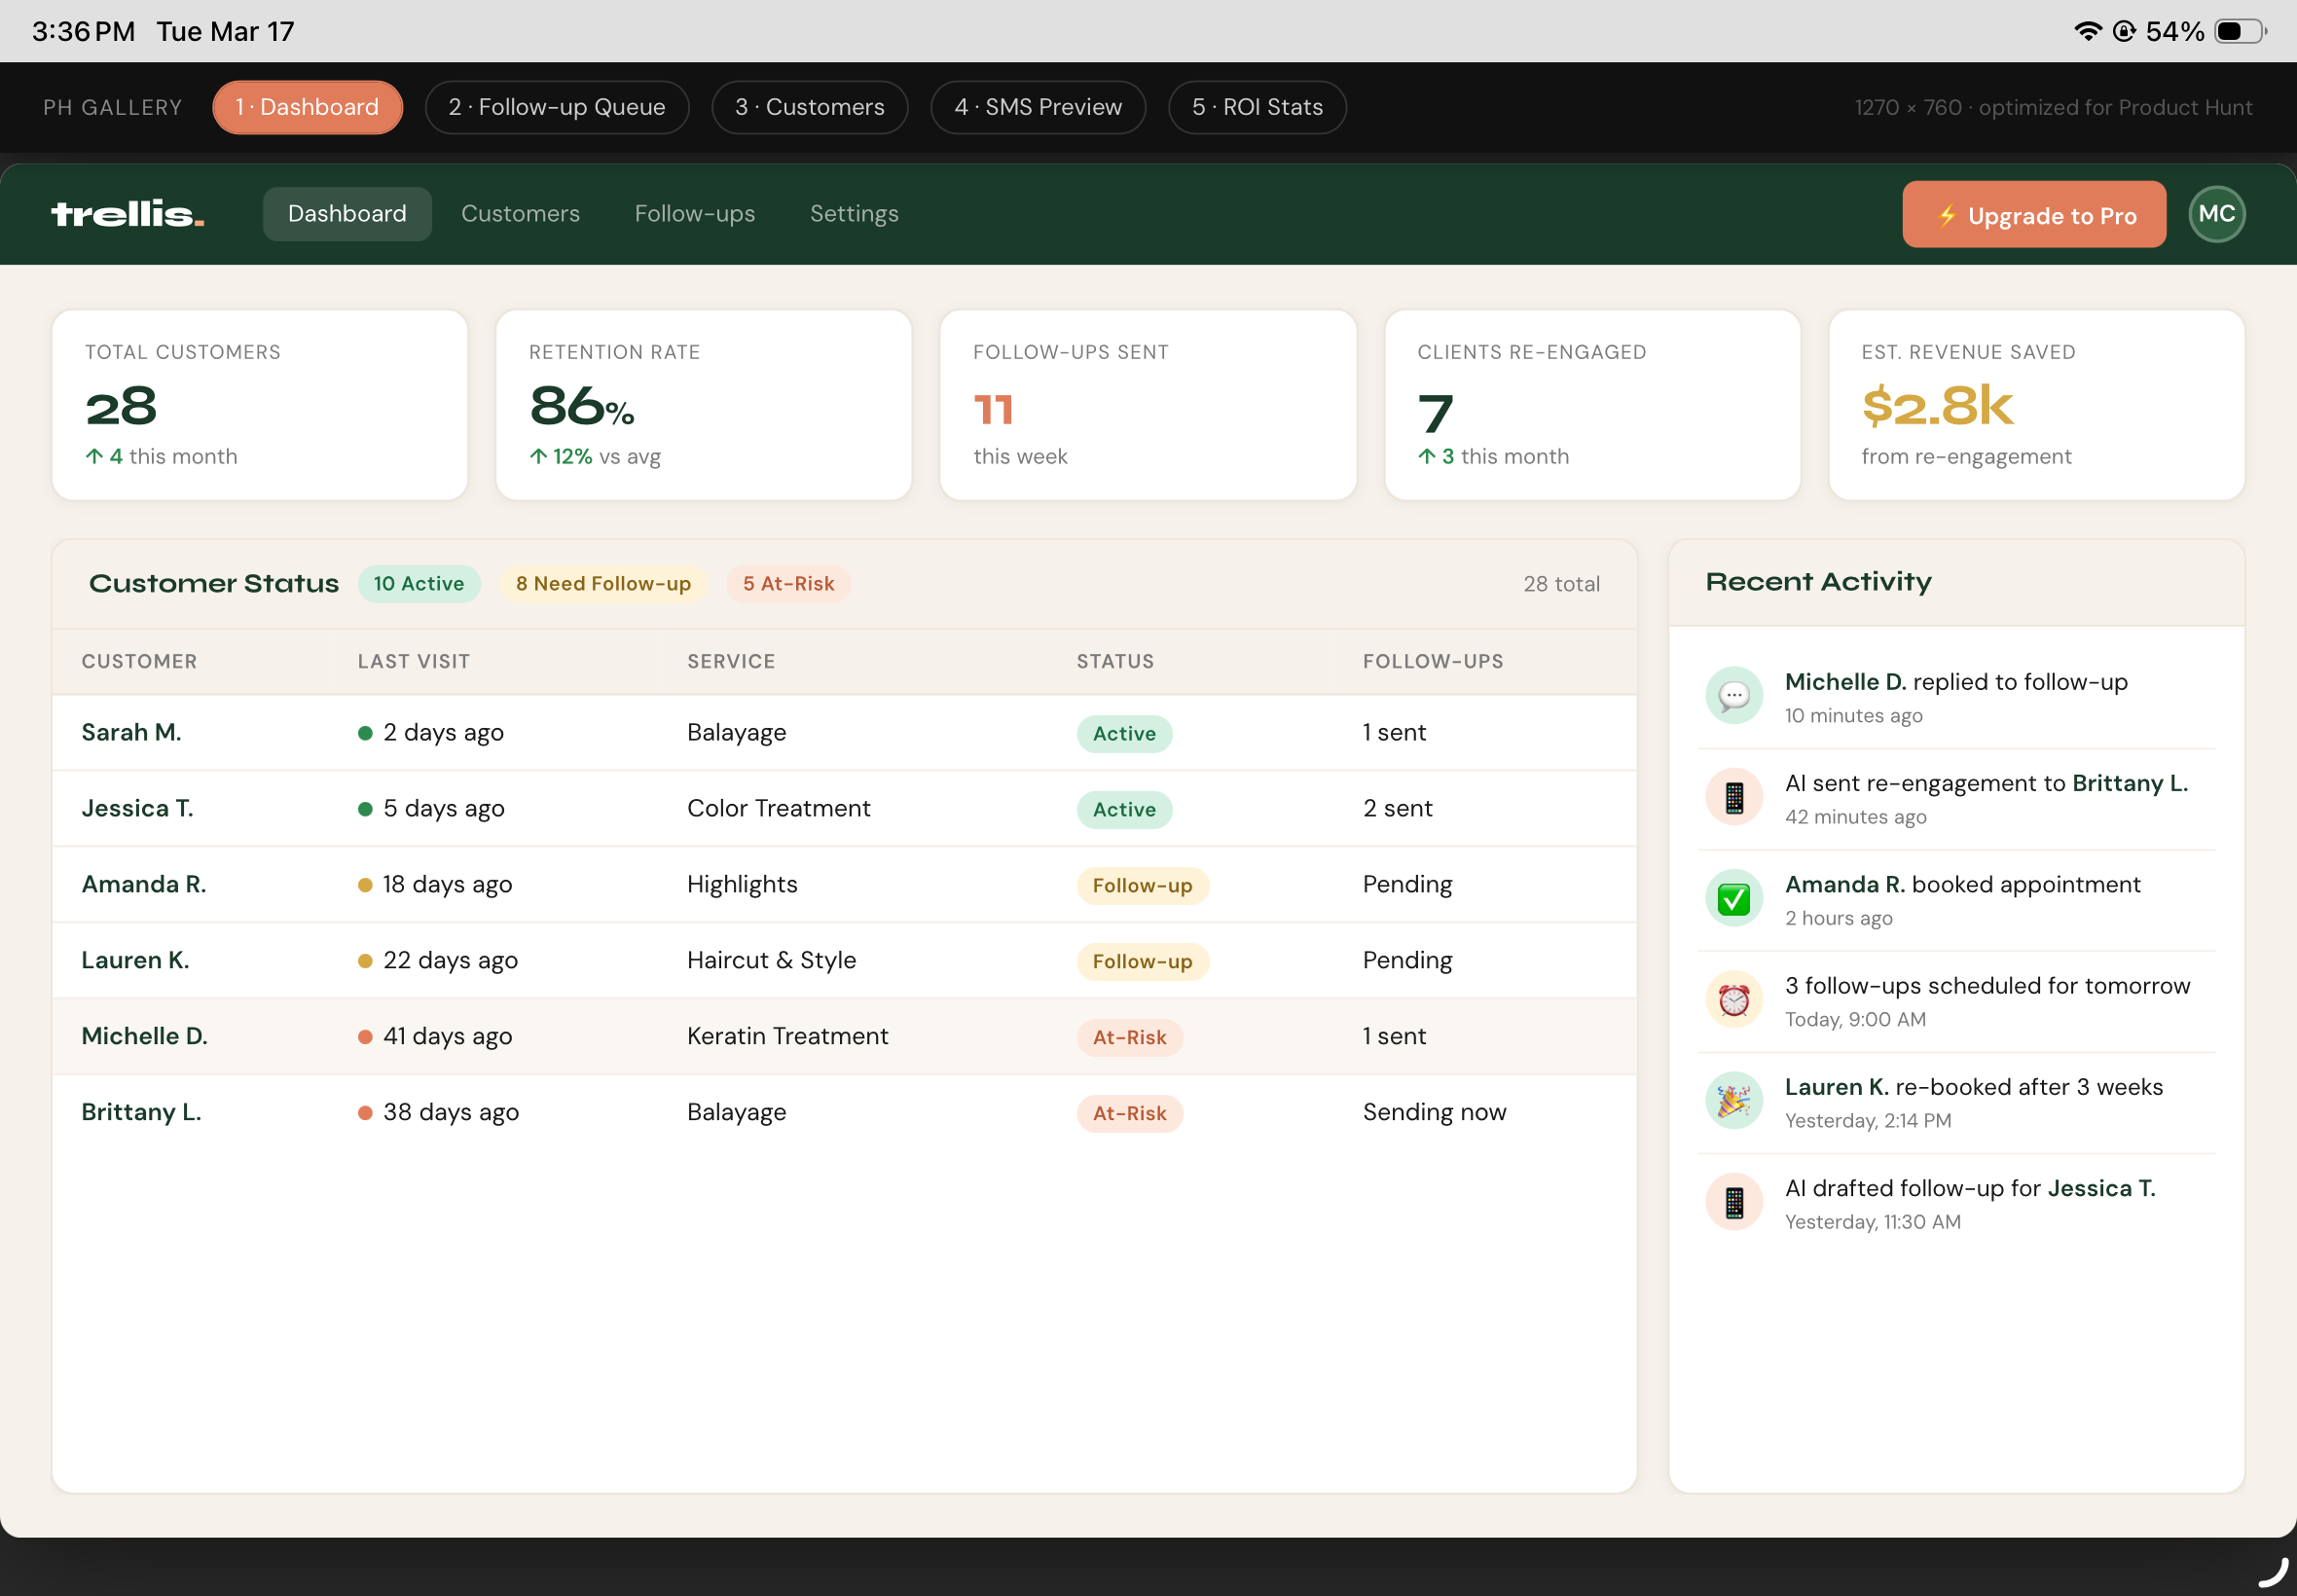Open 2 · Follow-up Queue gallery pill
2297x1596 pixels.
[556, 107]
